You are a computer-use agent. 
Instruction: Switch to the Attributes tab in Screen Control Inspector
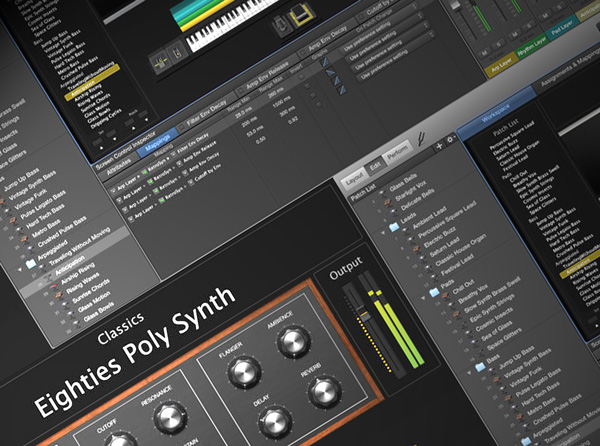(119, 167)
